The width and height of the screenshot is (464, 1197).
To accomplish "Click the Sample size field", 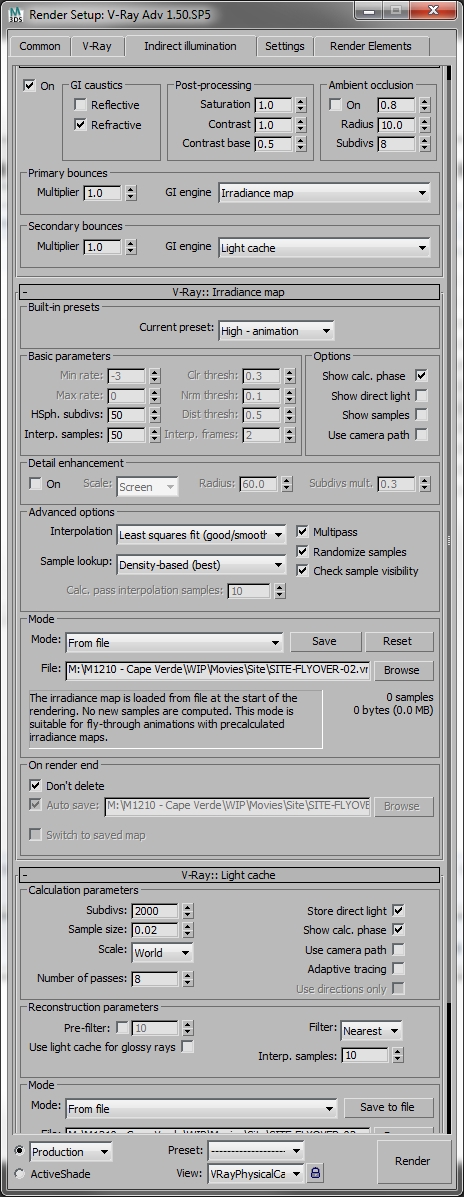I will pos(155,930).
